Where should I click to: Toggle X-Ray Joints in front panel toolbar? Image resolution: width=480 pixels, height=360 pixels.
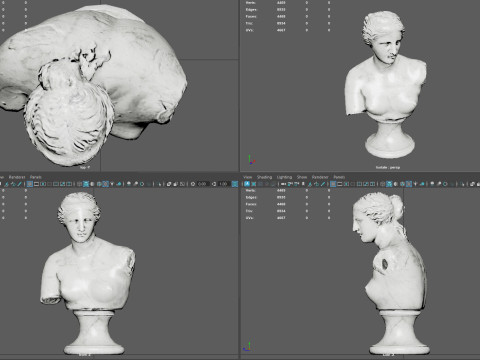coord(182,184)
